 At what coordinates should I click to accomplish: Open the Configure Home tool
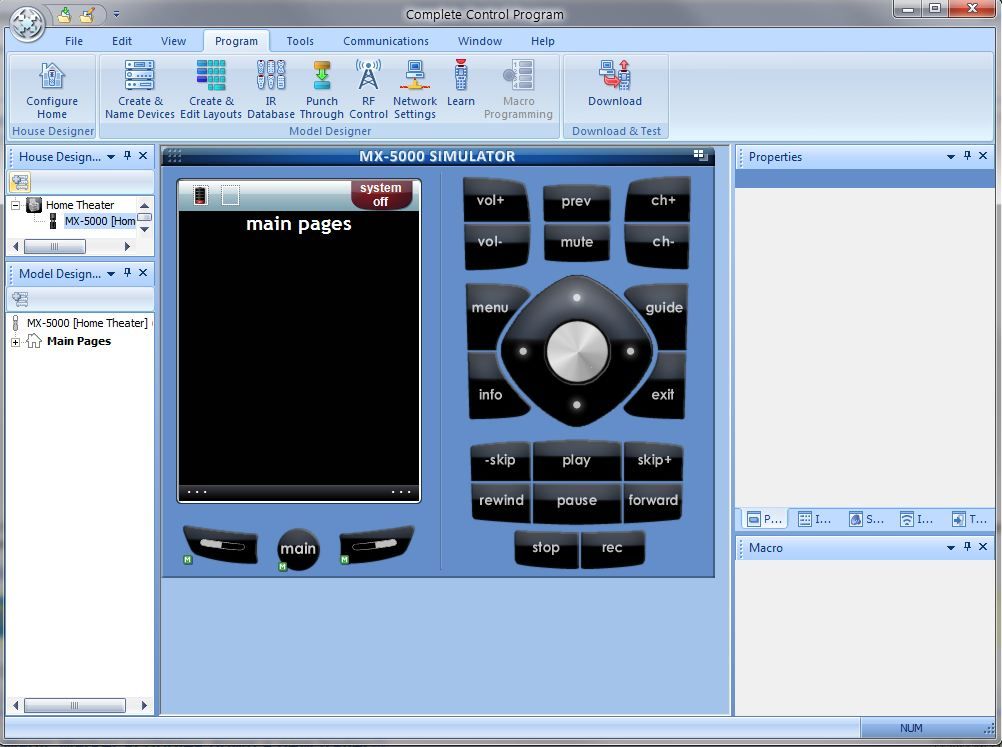52,90
